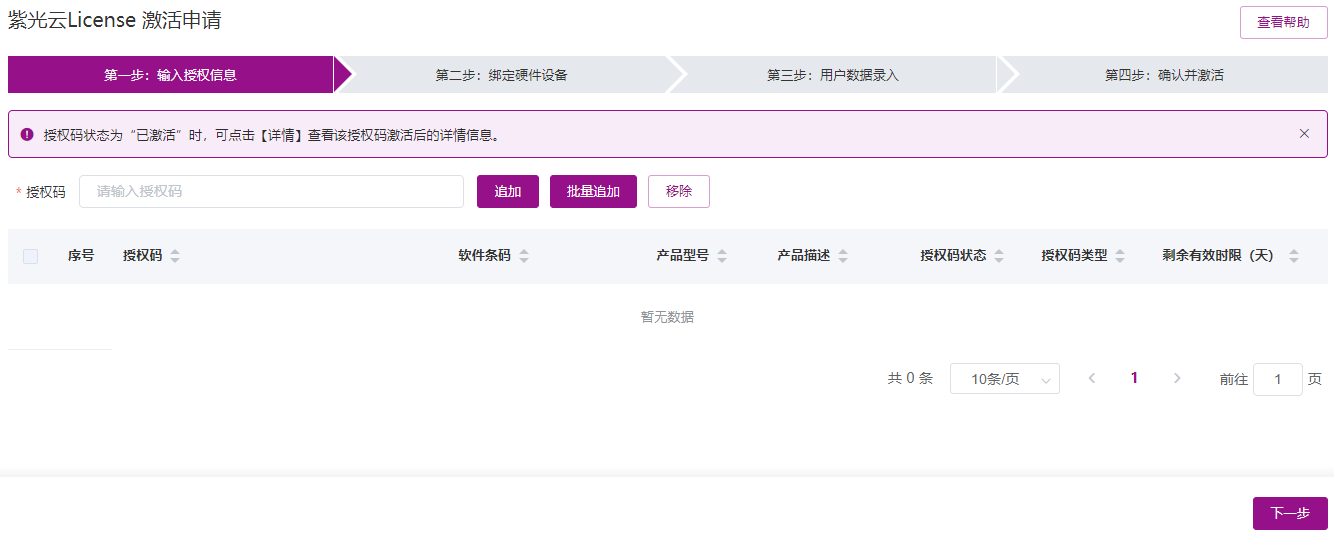The image size is (1334, 534).
Task: Proceed with 下一步 button
Action: (x=1290, y=513)
